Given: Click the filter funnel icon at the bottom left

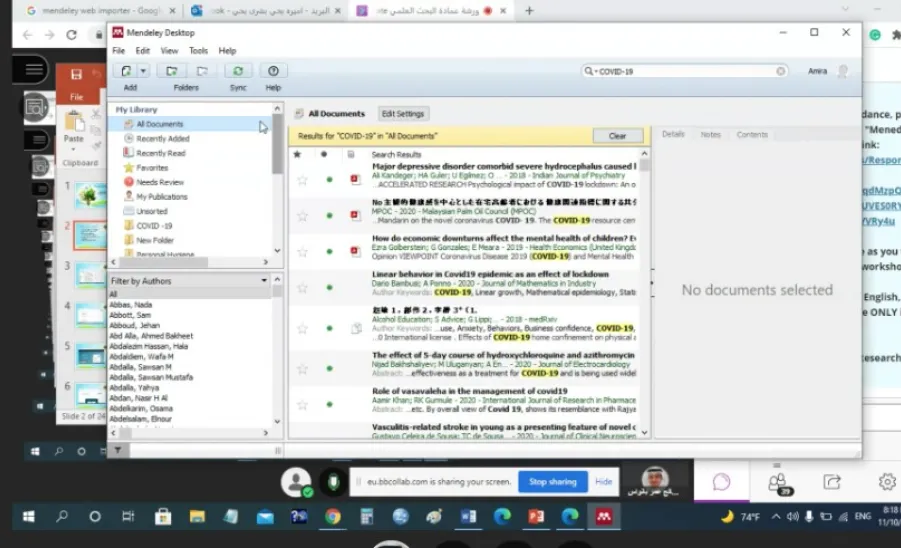Looking at the screenshot, I should [118, 450].
